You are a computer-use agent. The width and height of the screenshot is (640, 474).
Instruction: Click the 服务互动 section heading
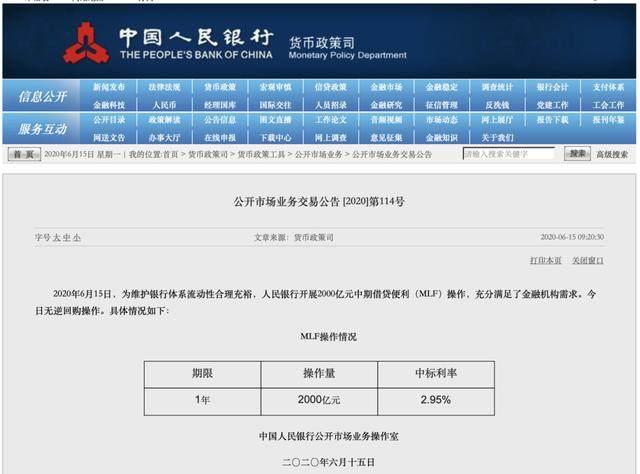42,129
